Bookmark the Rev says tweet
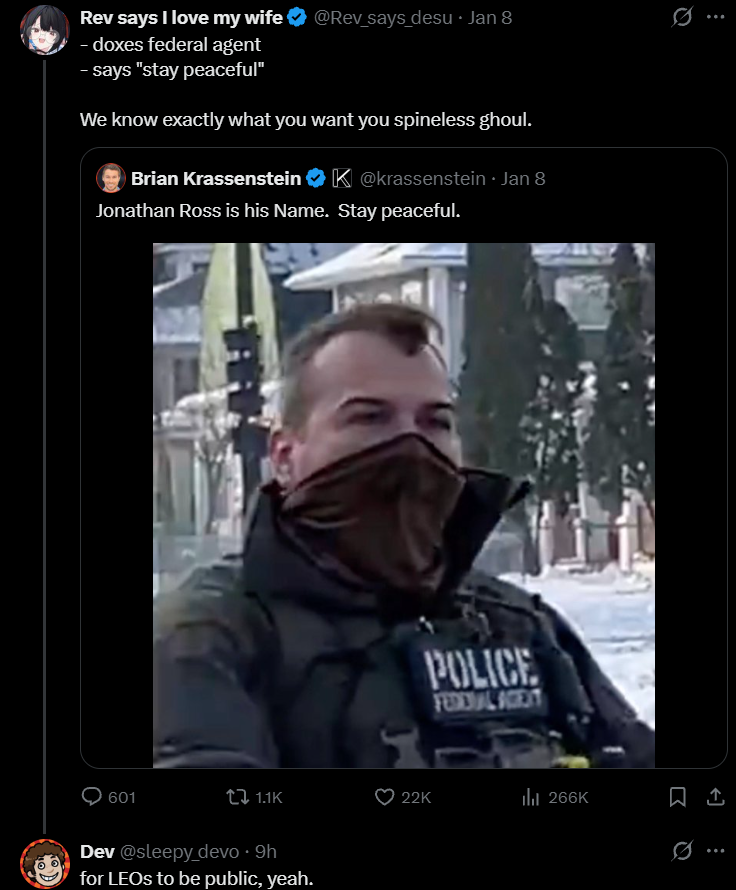The width and height of the screenshot is (736, 890). click(x=678, y=797)
